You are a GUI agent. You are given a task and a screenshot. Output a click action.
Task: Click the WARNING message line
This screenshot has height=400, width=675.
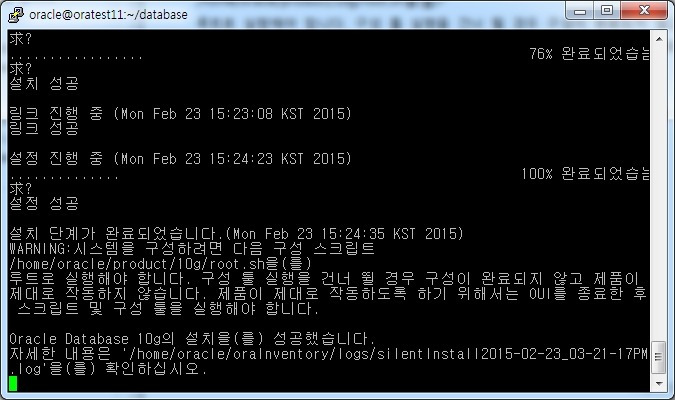click(x=192, y=248)
